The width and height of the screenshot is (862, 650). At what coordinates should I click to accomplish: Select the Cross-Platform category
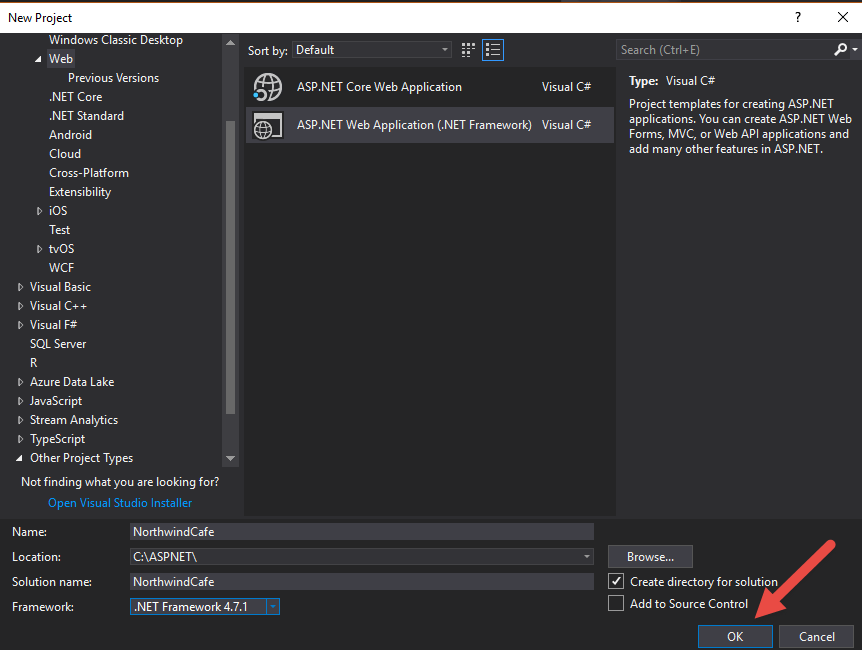tap(89, 173)
